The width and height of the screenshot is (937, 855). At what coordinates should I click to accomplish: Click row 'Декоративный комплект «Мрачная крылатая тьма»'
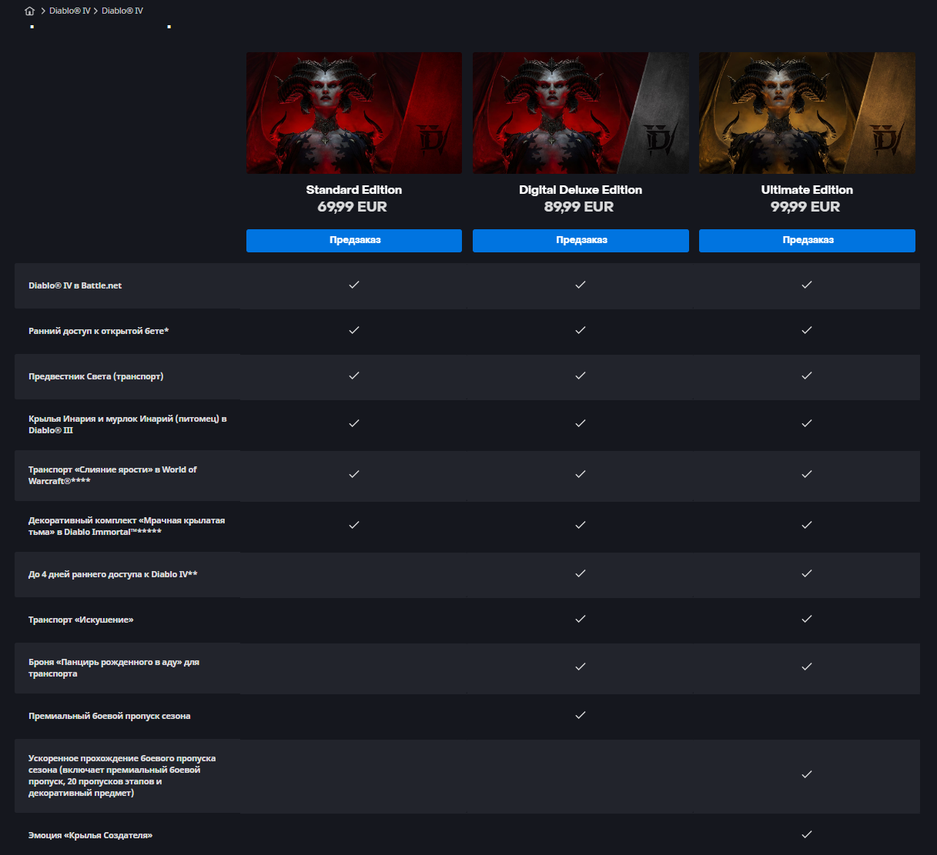pyautogui.click(x=467, y=526)
